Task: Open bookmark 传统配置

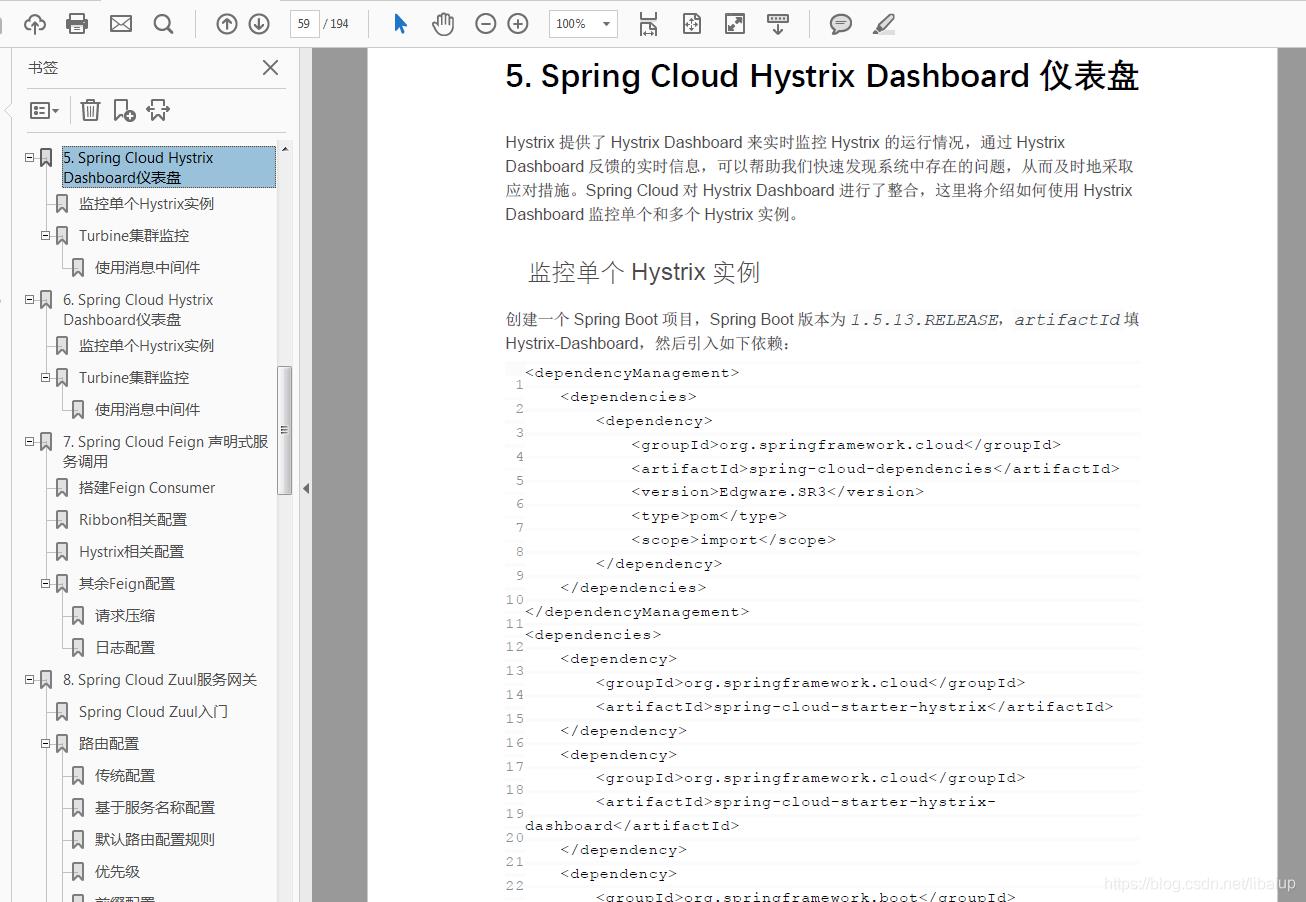Action: (125, 775)
